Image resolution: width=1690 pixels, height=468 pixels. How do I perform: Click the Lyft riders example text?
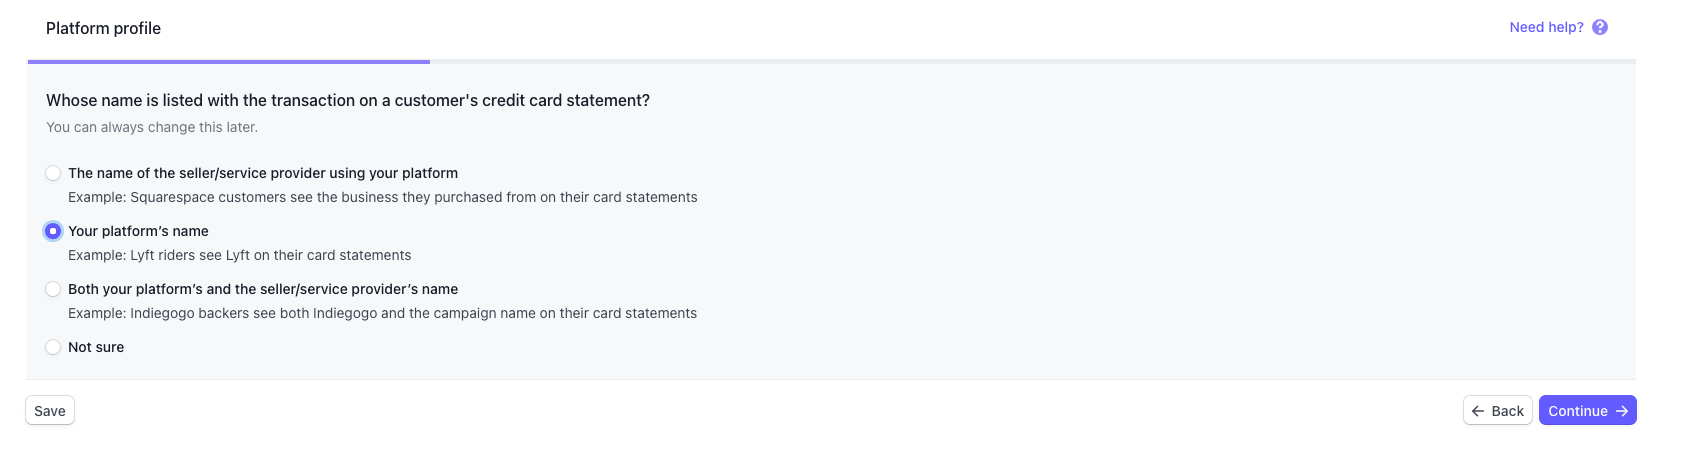tap(239, 255)
